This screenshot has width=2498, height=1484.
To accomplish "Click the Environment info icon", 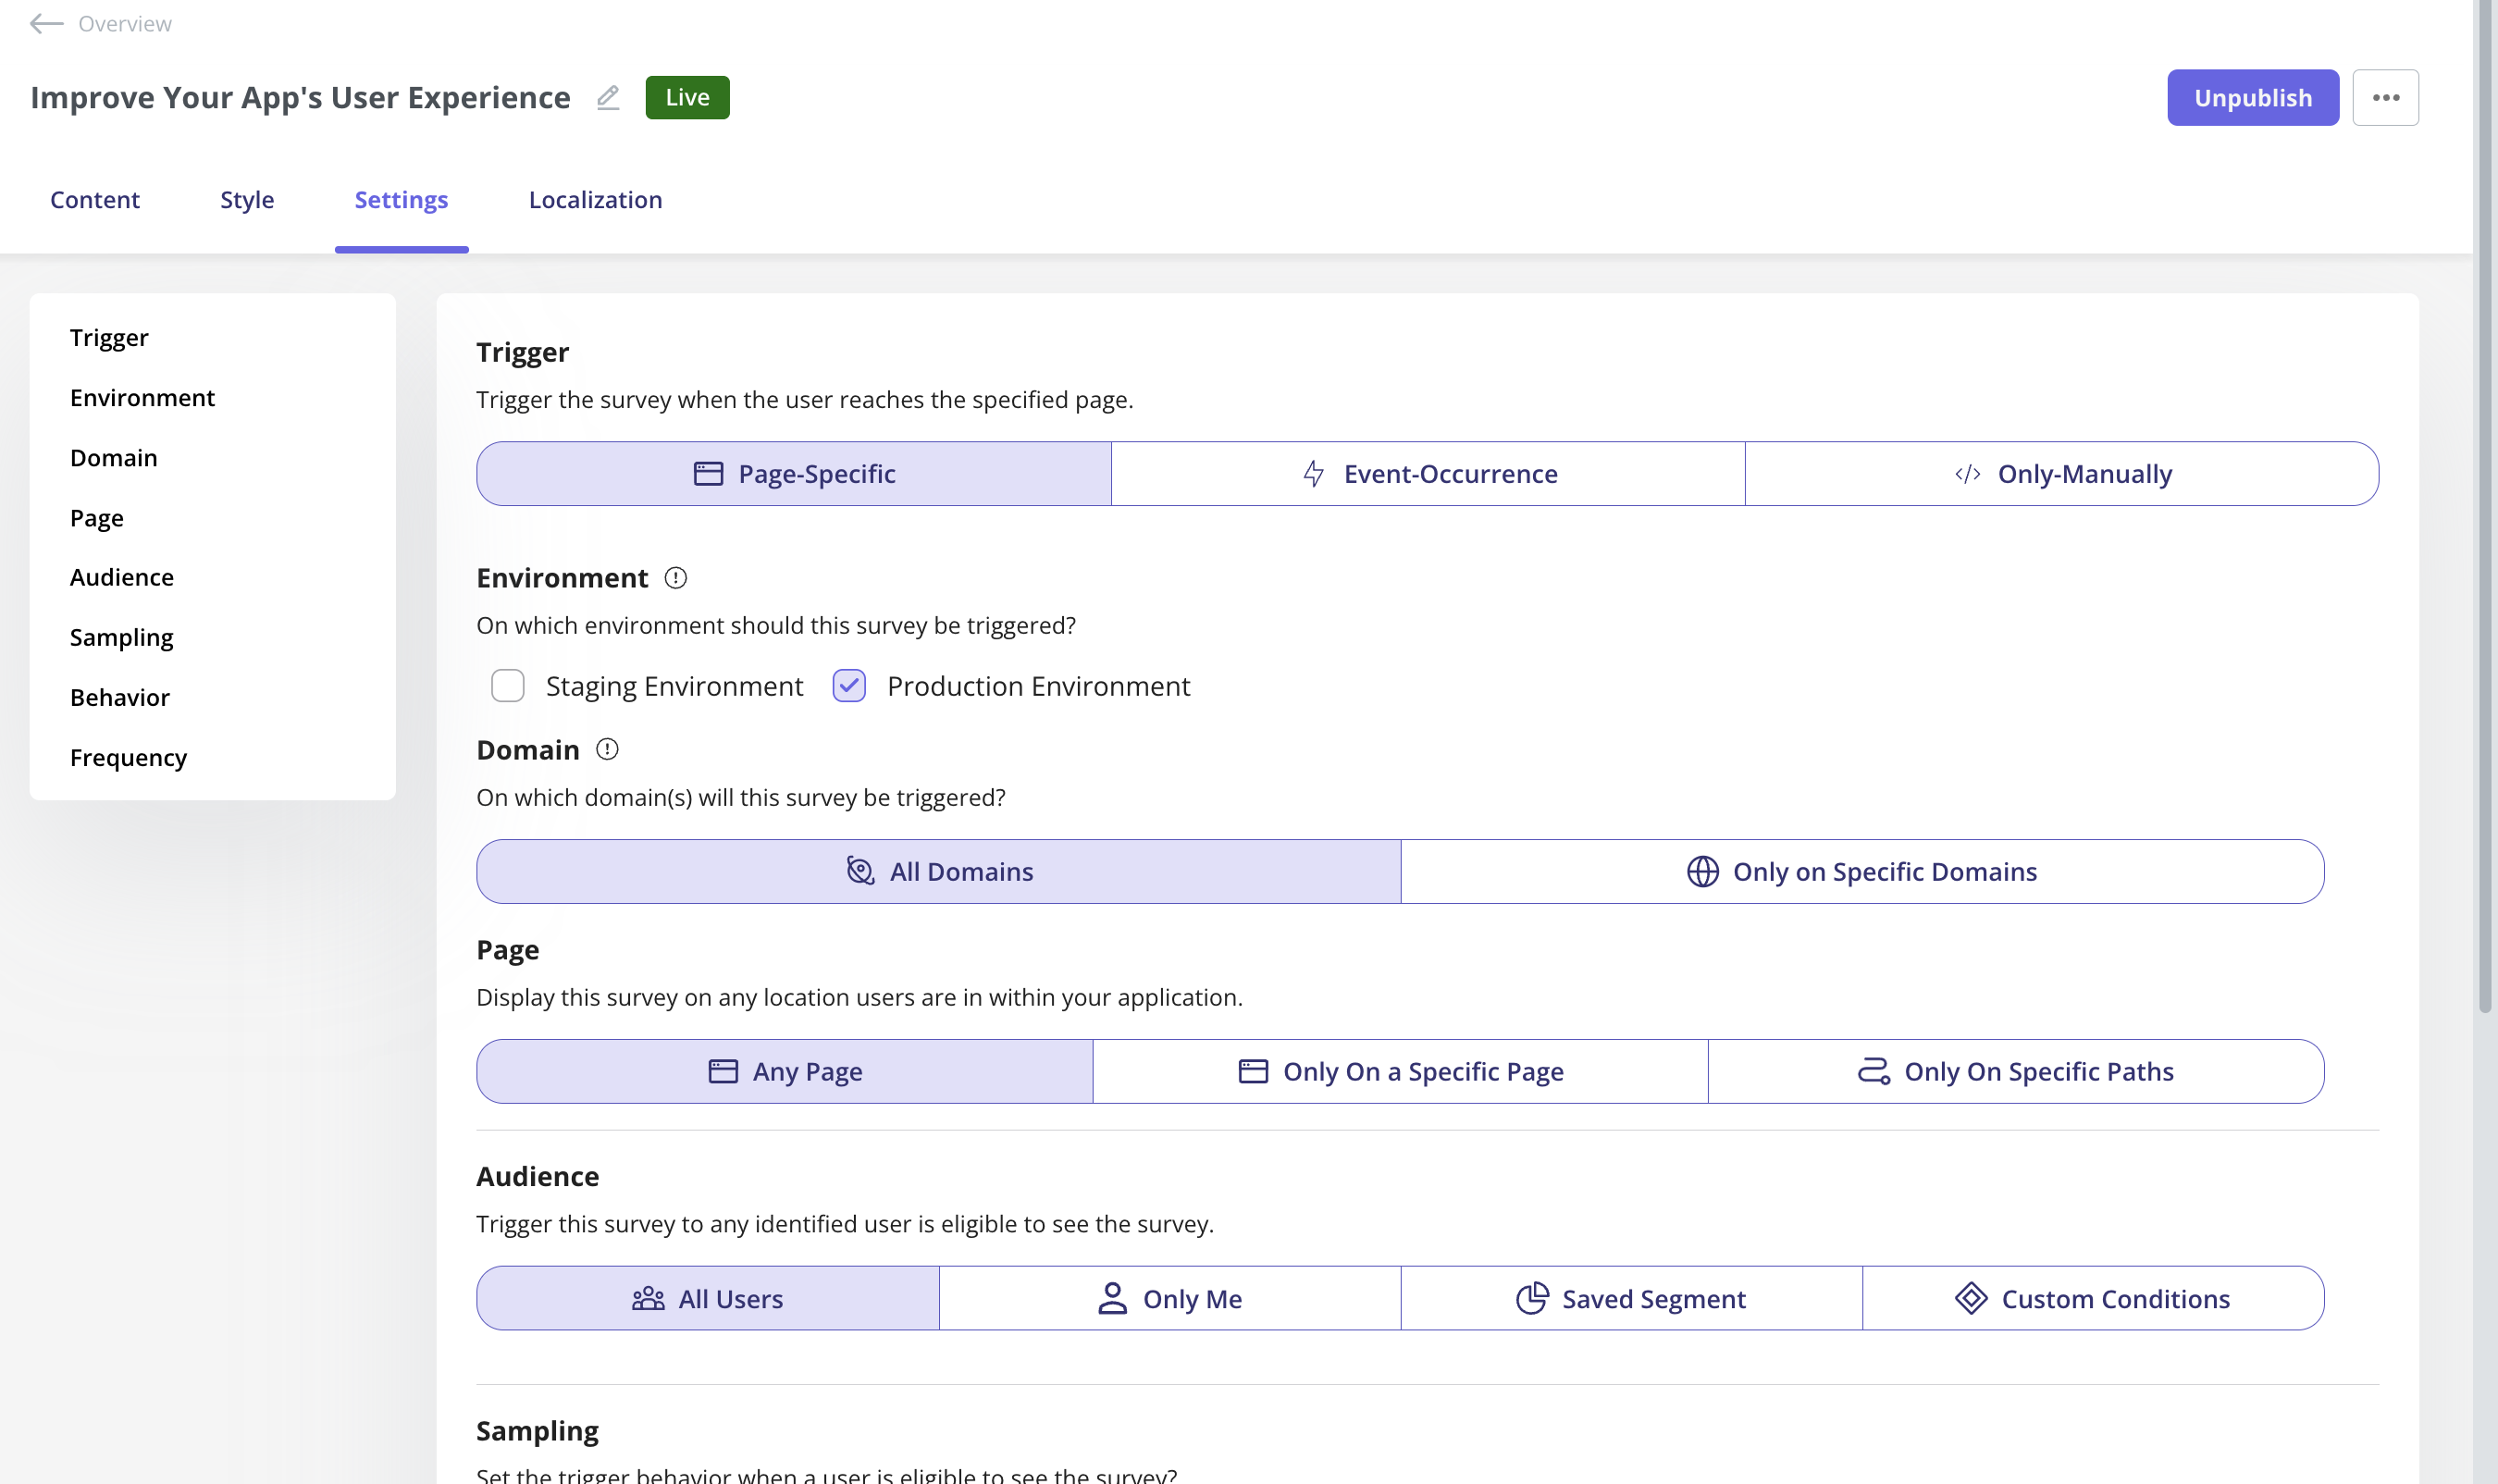I will (x=676, y=578).
